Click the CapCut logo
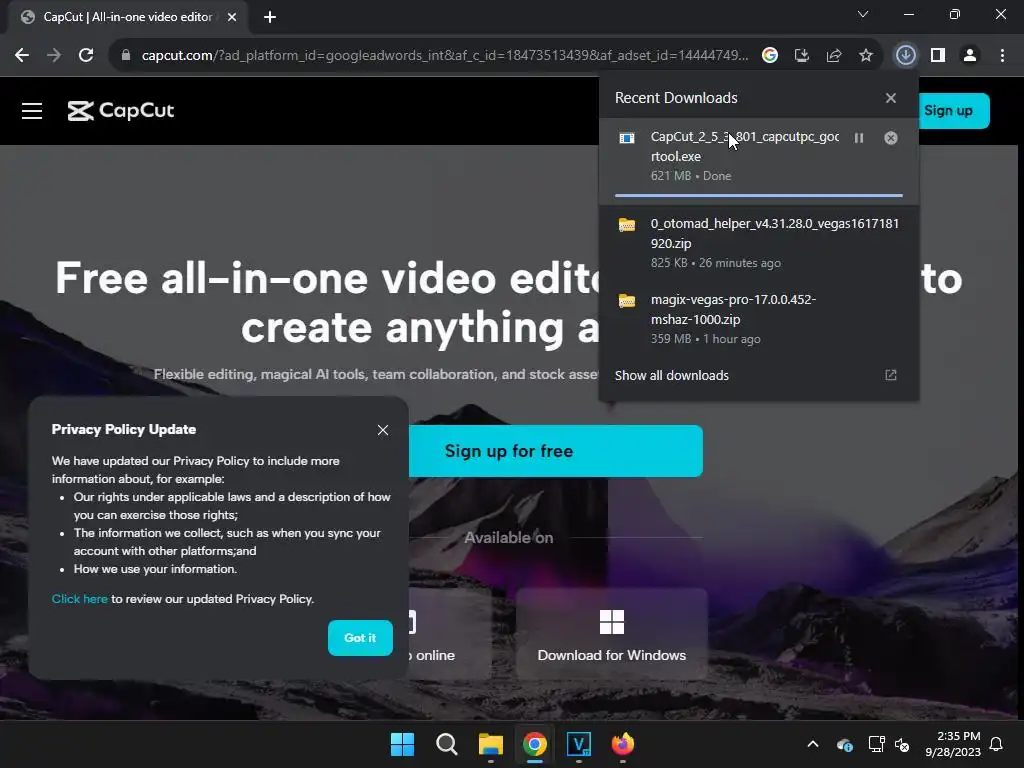Screen dimensions: 1024x768 pos(121,111)
